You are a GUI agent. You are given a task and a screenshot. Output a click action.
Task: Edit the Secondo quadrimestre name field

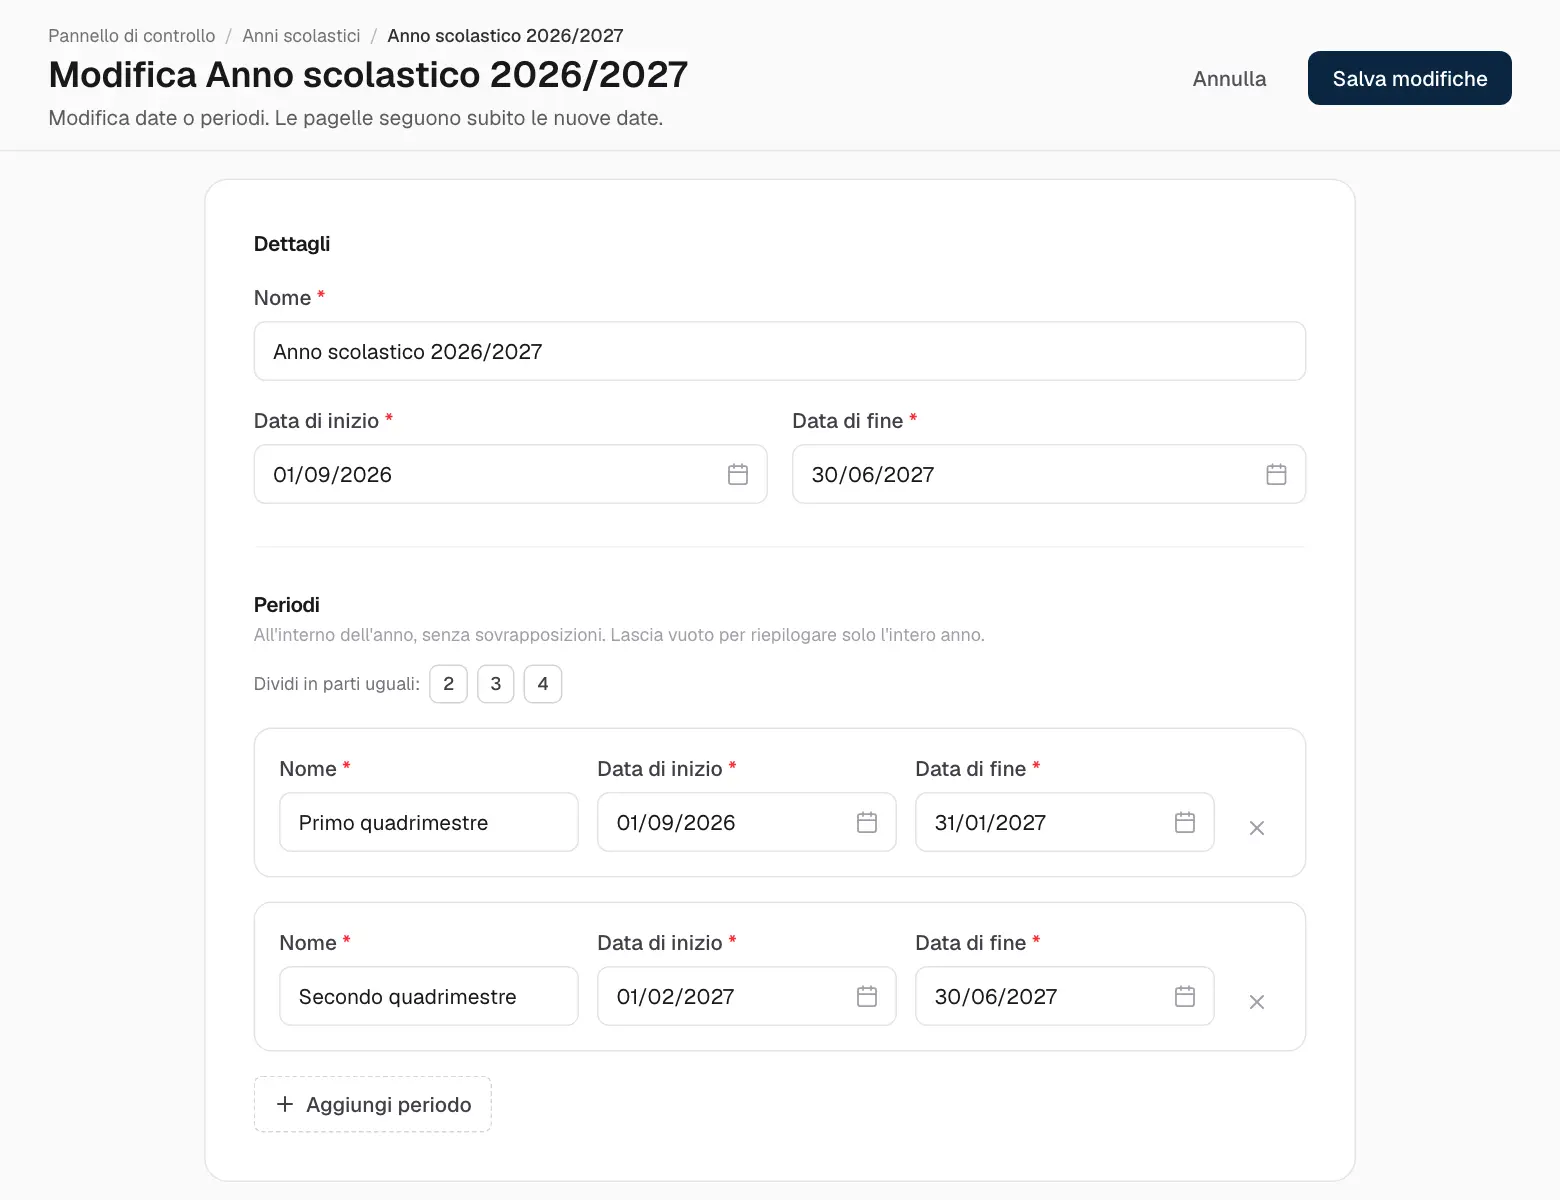429,996
